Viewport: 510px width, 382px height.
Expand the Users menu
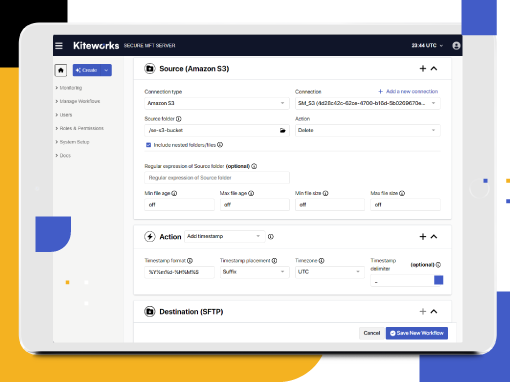coord(64,115)
